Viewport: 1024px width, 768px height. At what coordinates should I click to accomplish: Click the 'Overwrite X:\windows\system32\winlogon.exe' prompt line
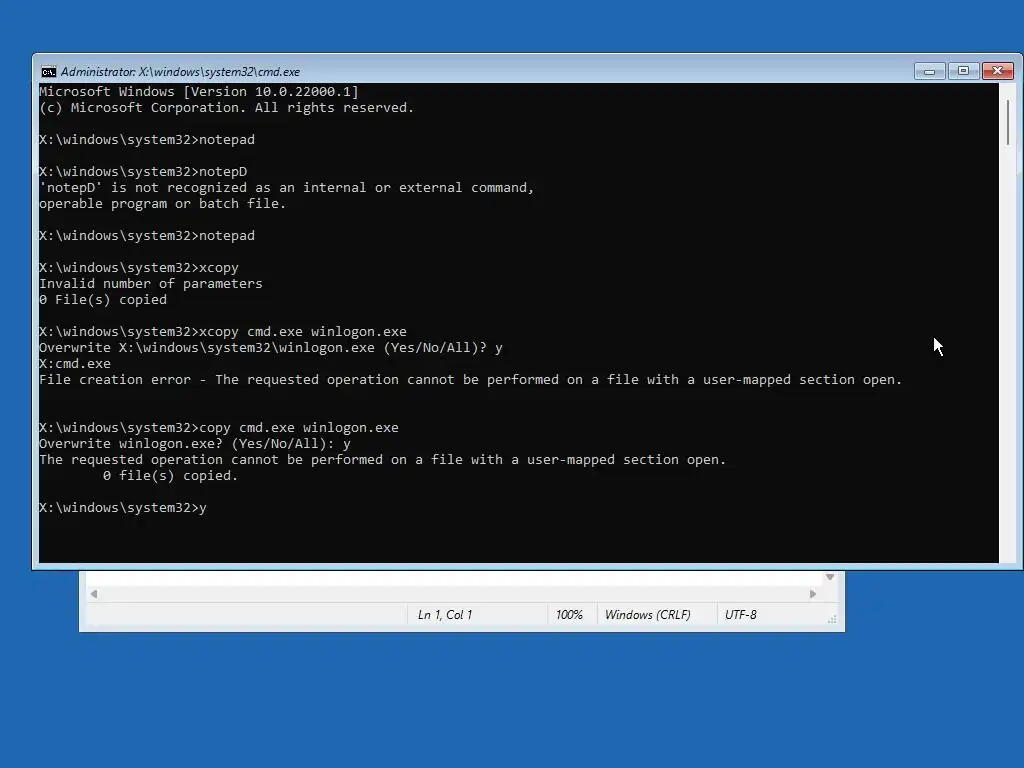271,347
